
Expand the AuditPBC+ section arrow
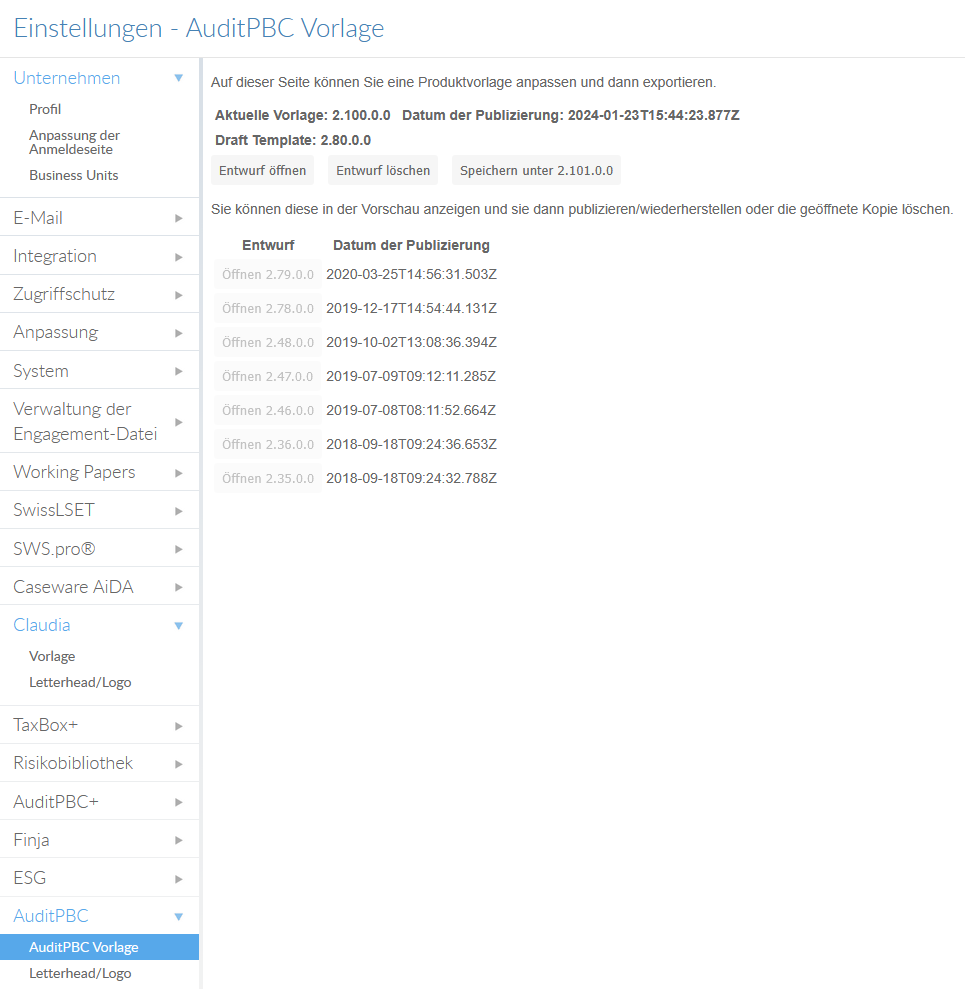(178, 802)
